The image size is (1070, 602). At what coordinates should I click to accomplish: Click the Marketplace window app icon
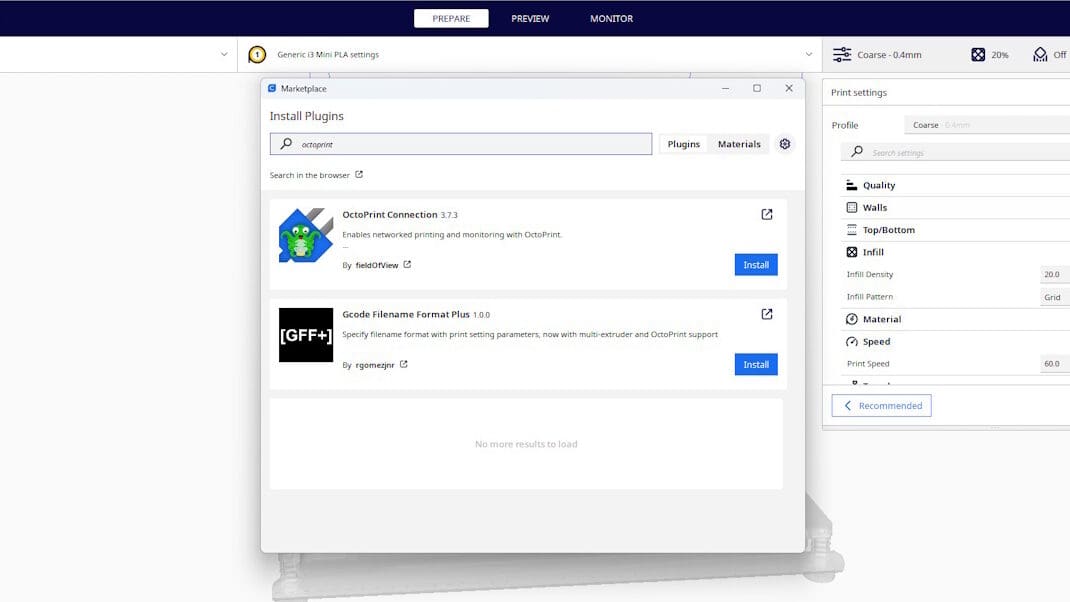(272, 88)
